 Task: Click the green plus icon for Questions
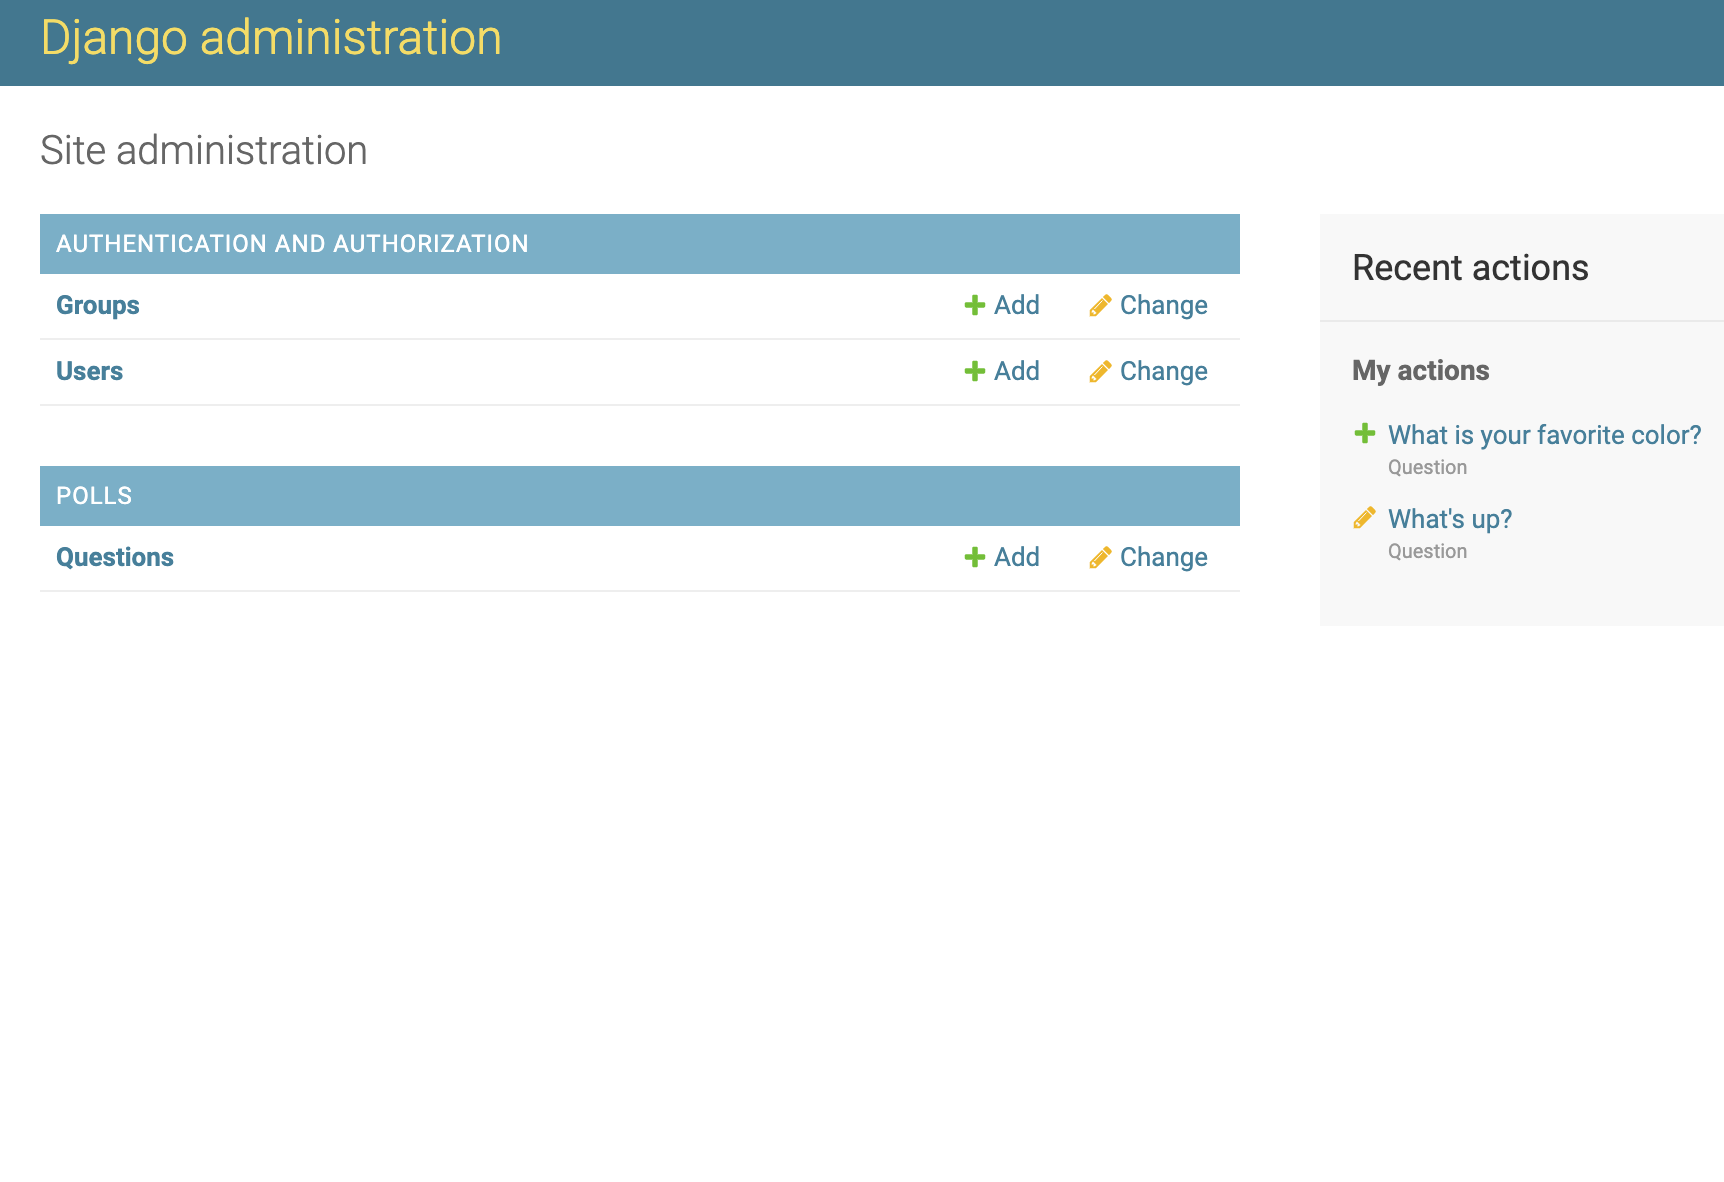click(975, 557)
